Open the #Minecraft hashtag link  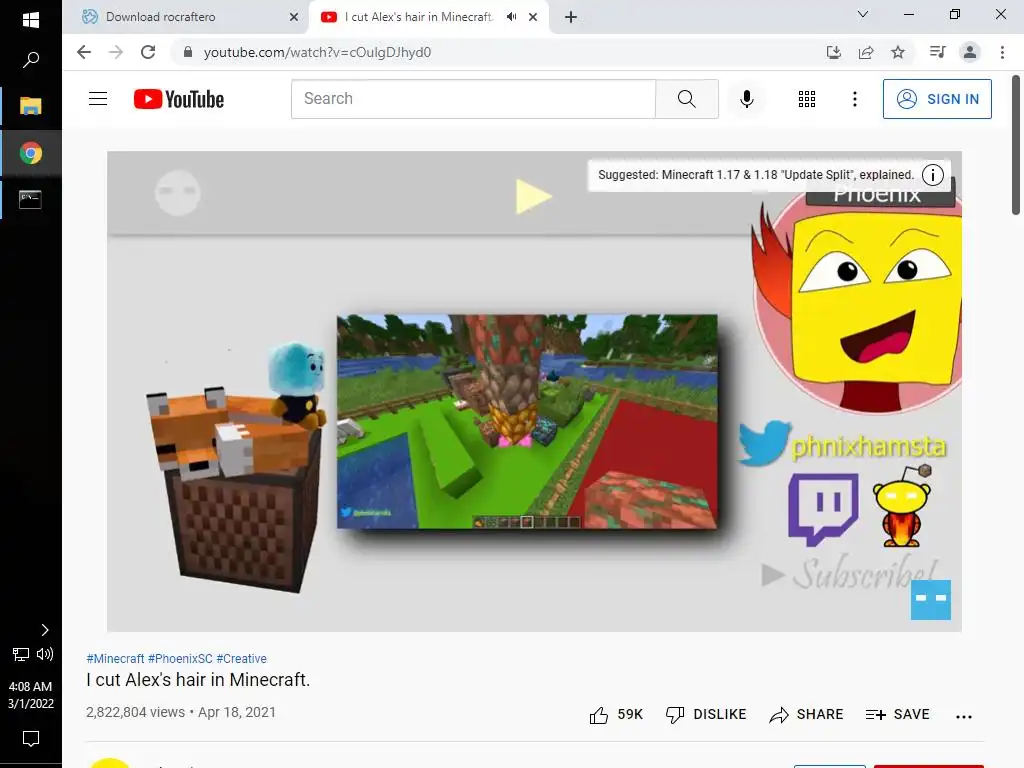(115, 658)
